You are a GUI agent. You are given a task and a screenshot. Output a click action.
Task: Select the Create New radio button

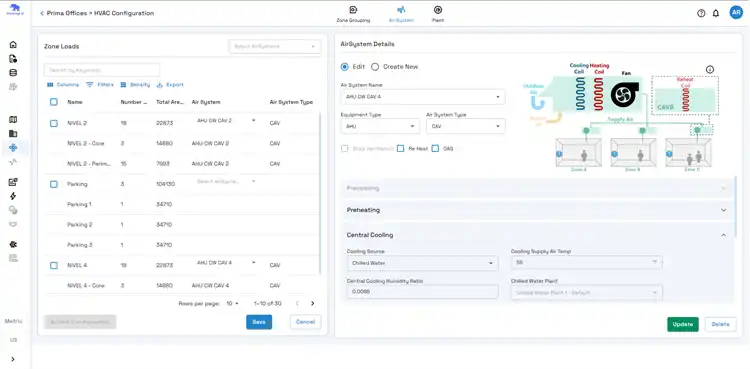click(x=375, y=67)
